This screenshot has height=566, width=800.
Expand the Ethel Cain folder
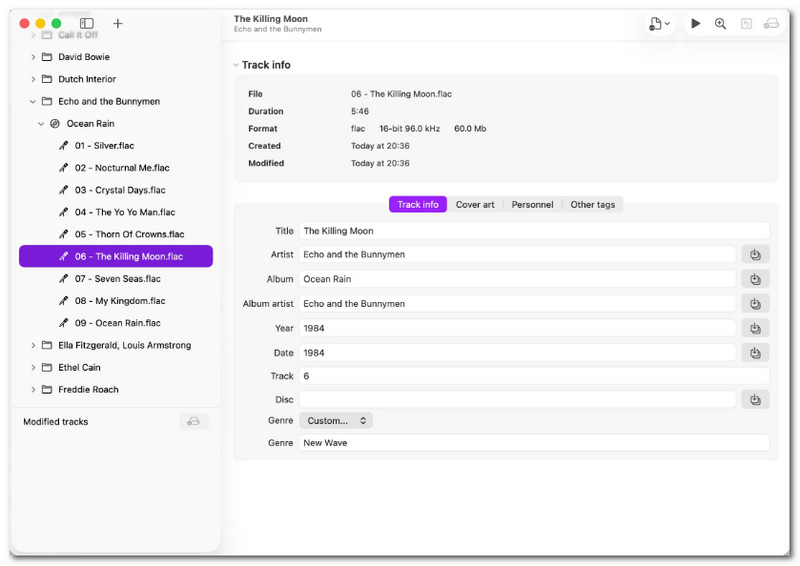click(x=33, y=367)
